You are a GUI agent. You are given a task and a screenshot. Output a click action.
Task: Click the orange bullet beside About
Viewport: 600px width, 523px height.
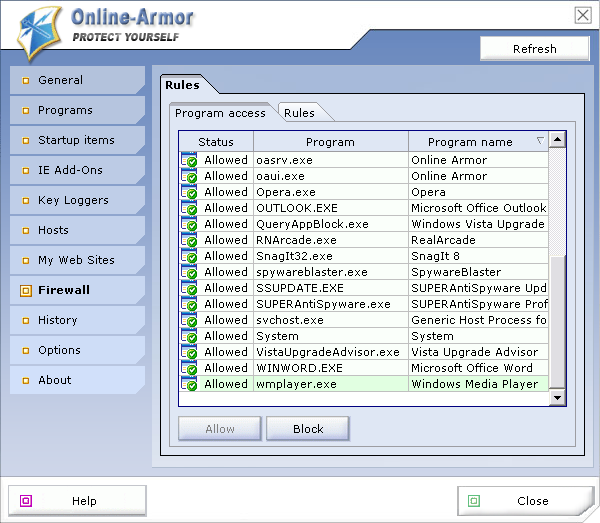click(26, 381)
